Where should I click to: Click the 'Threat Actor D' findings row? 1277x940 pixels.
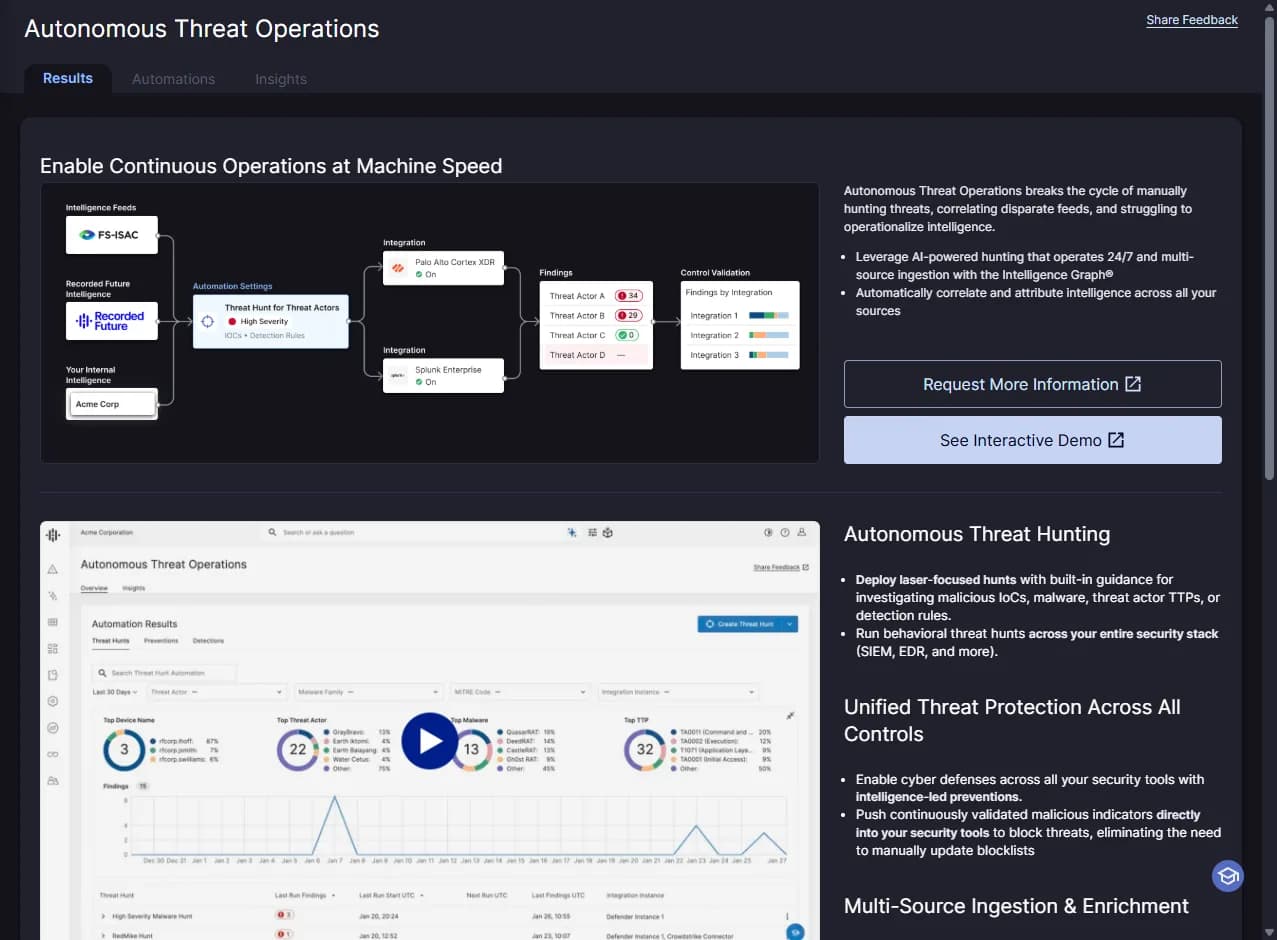(x=596, y=355)
